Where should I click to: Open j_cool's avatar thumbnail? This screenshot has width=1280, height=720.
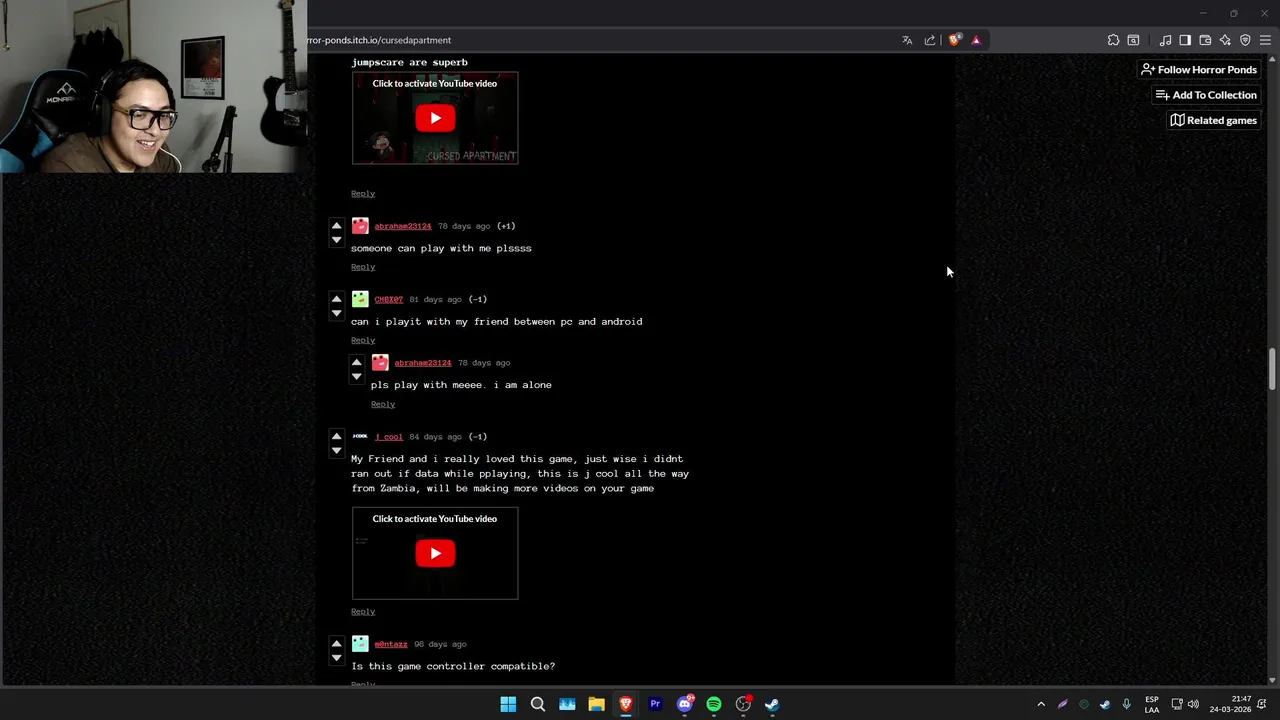(360, 436)
